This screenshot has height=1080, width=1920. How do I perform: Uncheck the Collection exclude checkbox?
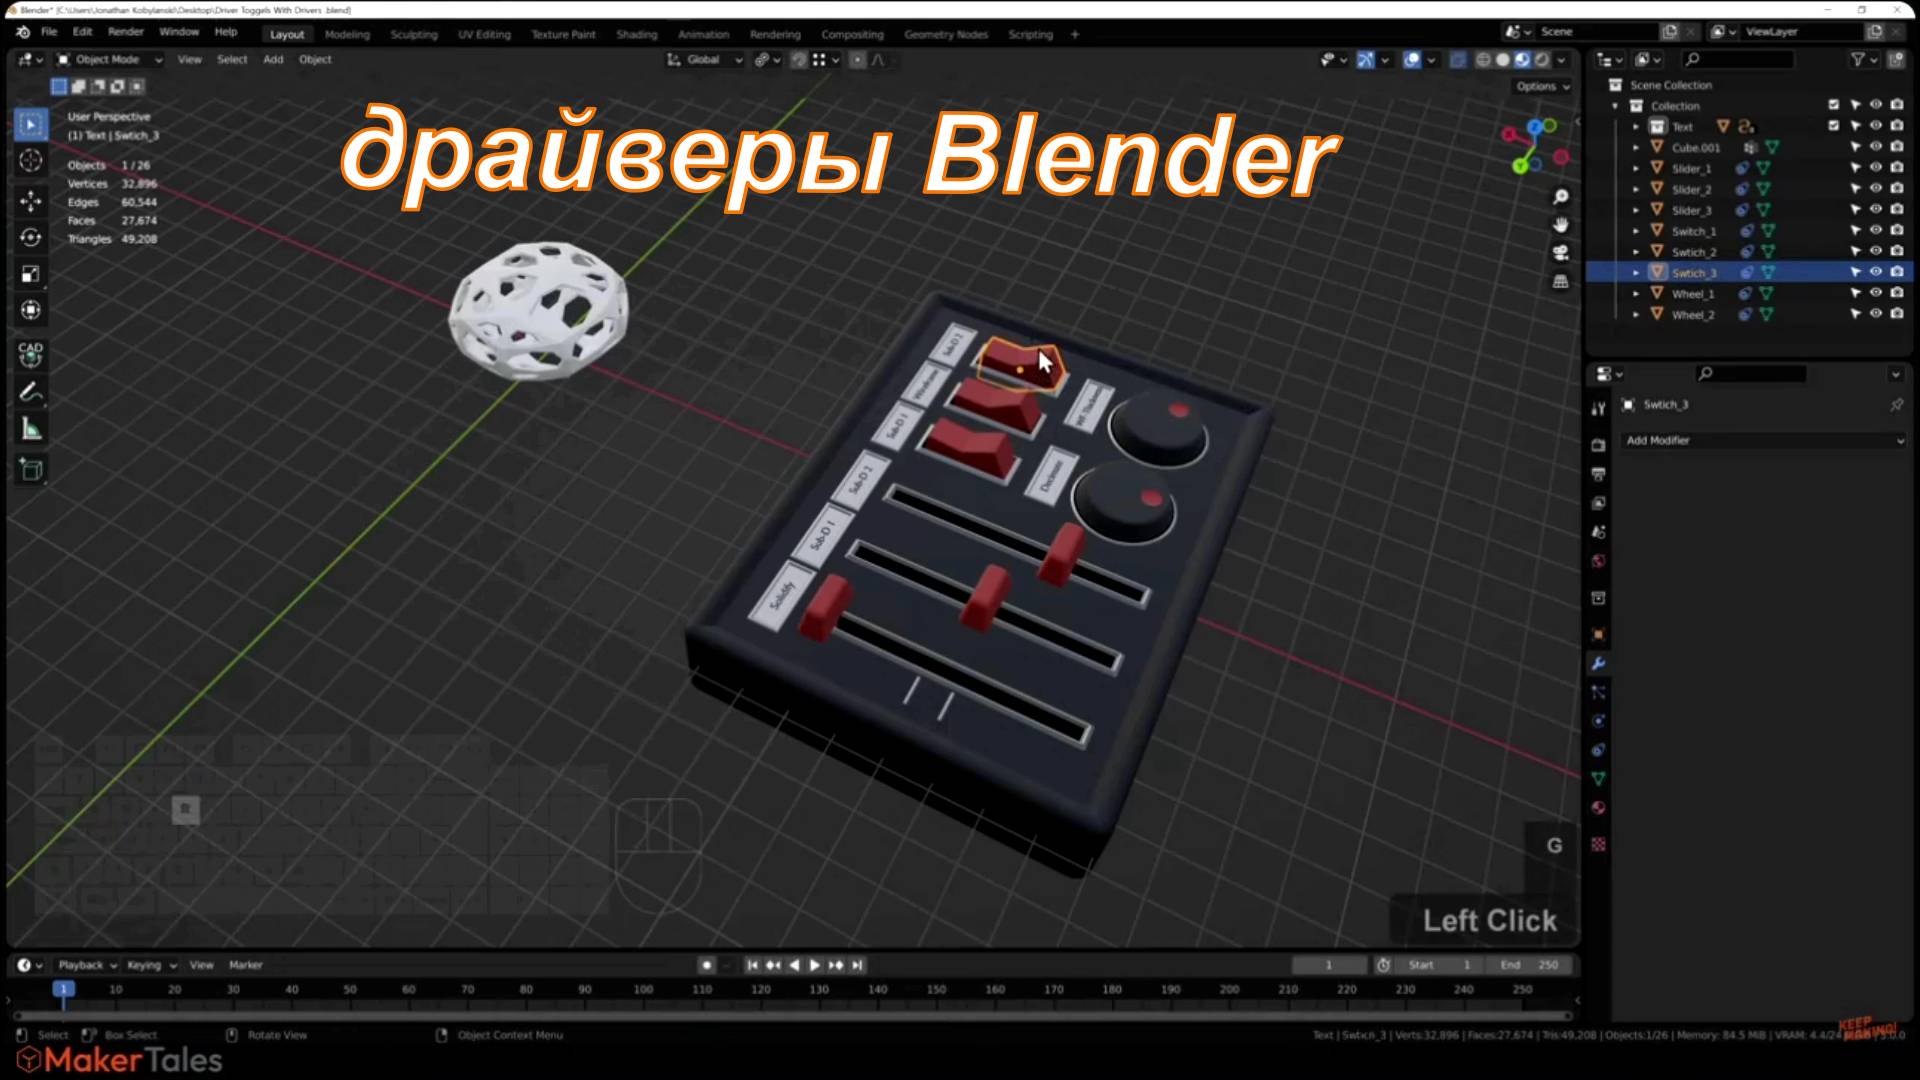1834,105
